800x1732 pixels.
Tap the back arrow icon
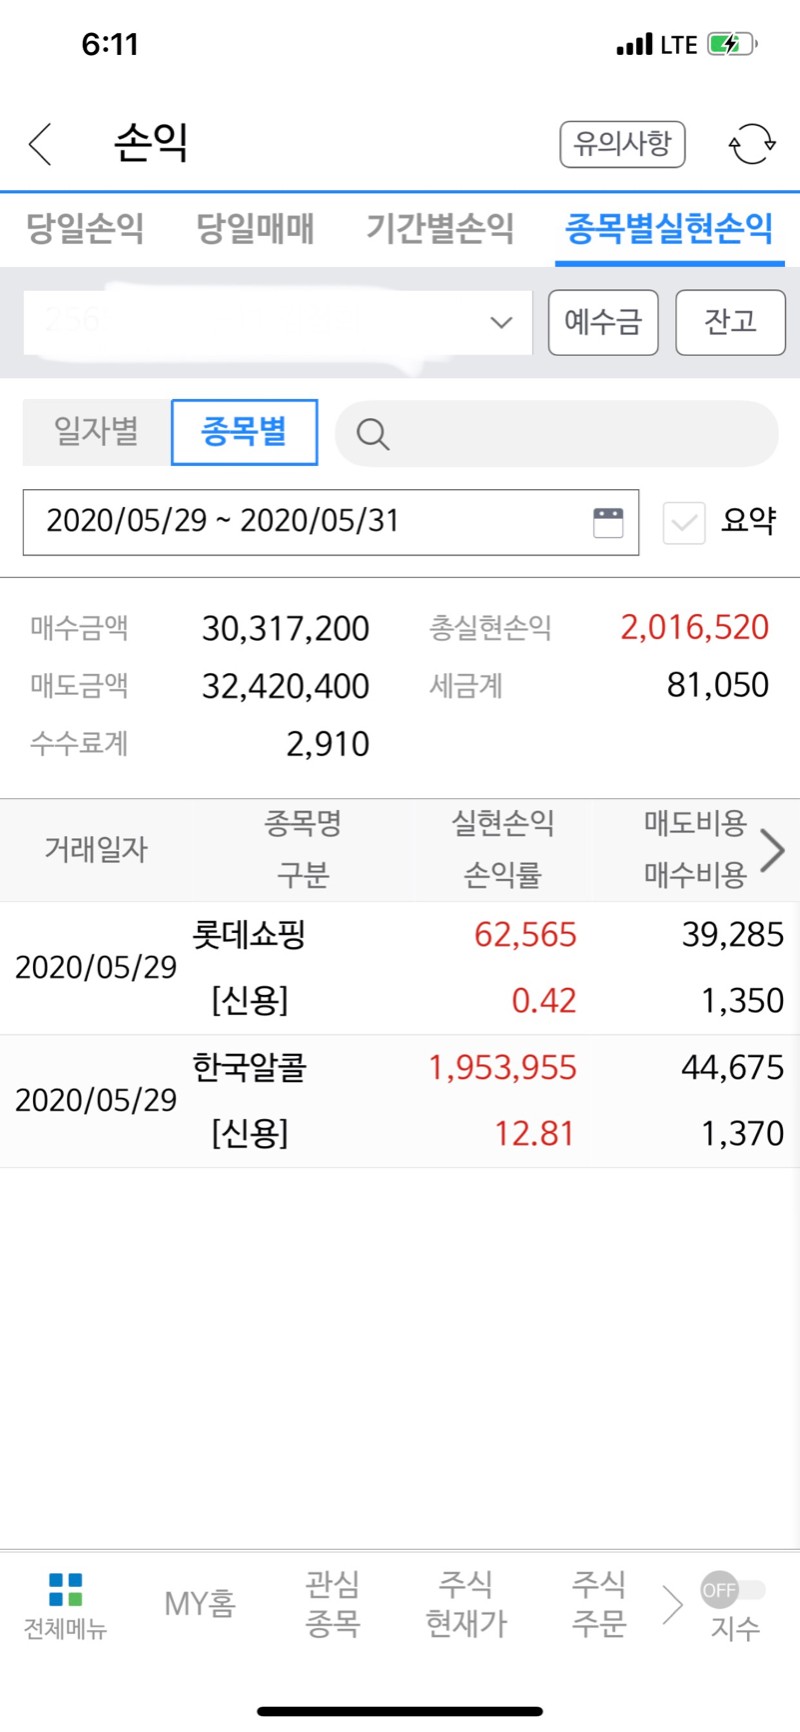tap(40, 144)
